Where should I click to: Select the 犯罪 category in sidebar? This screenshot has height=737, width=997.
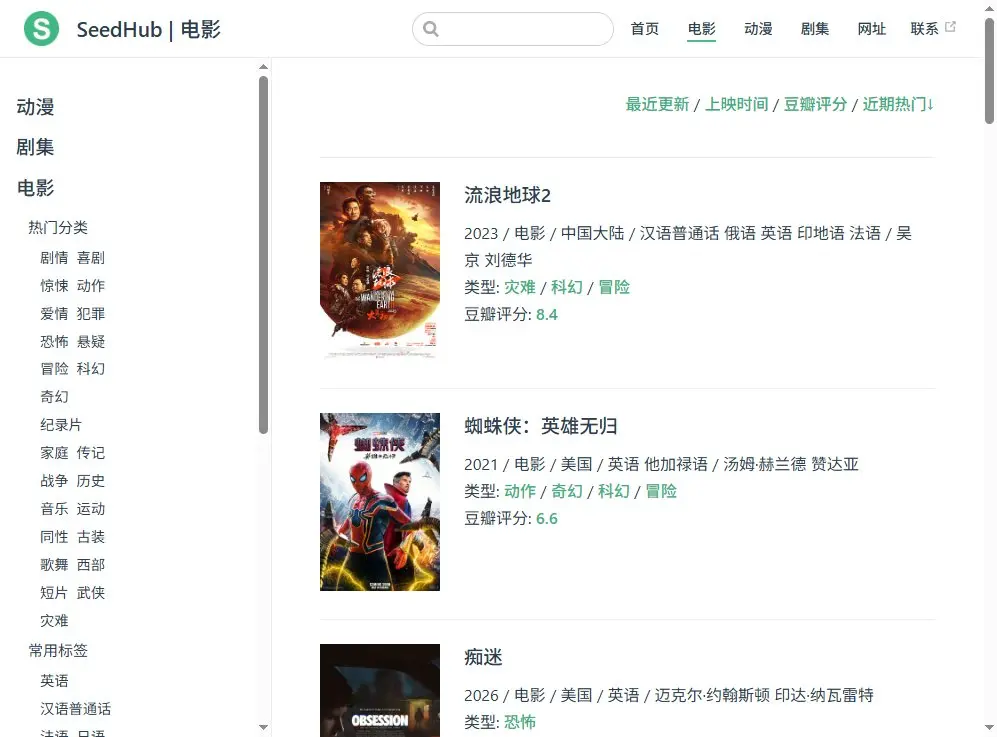91,314
